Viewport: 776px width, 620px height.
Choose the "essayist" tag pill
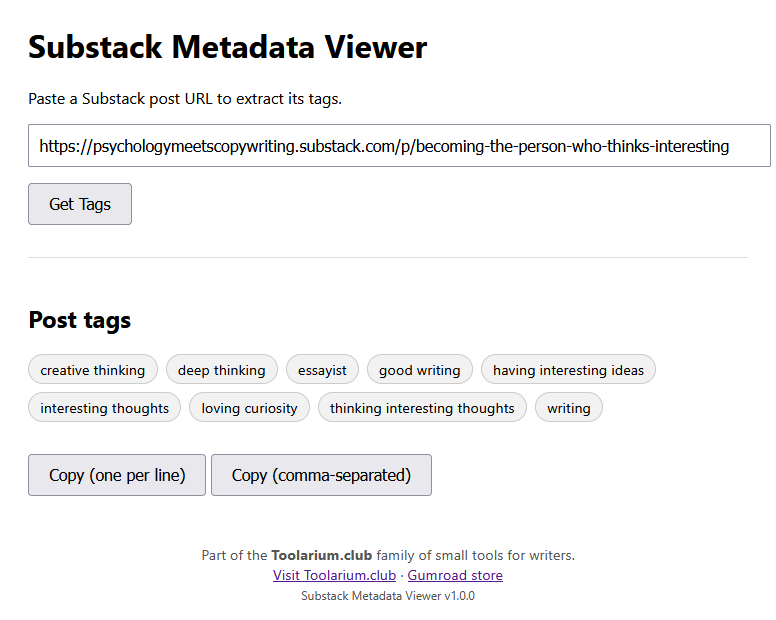click(x=322, y=370)
